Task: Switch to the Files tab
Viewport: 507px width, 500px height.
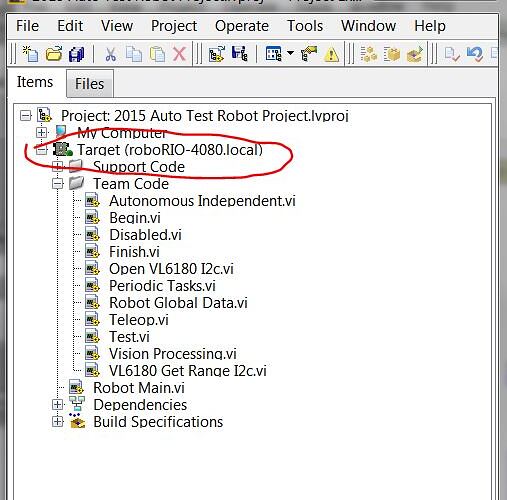Action: 90,84
